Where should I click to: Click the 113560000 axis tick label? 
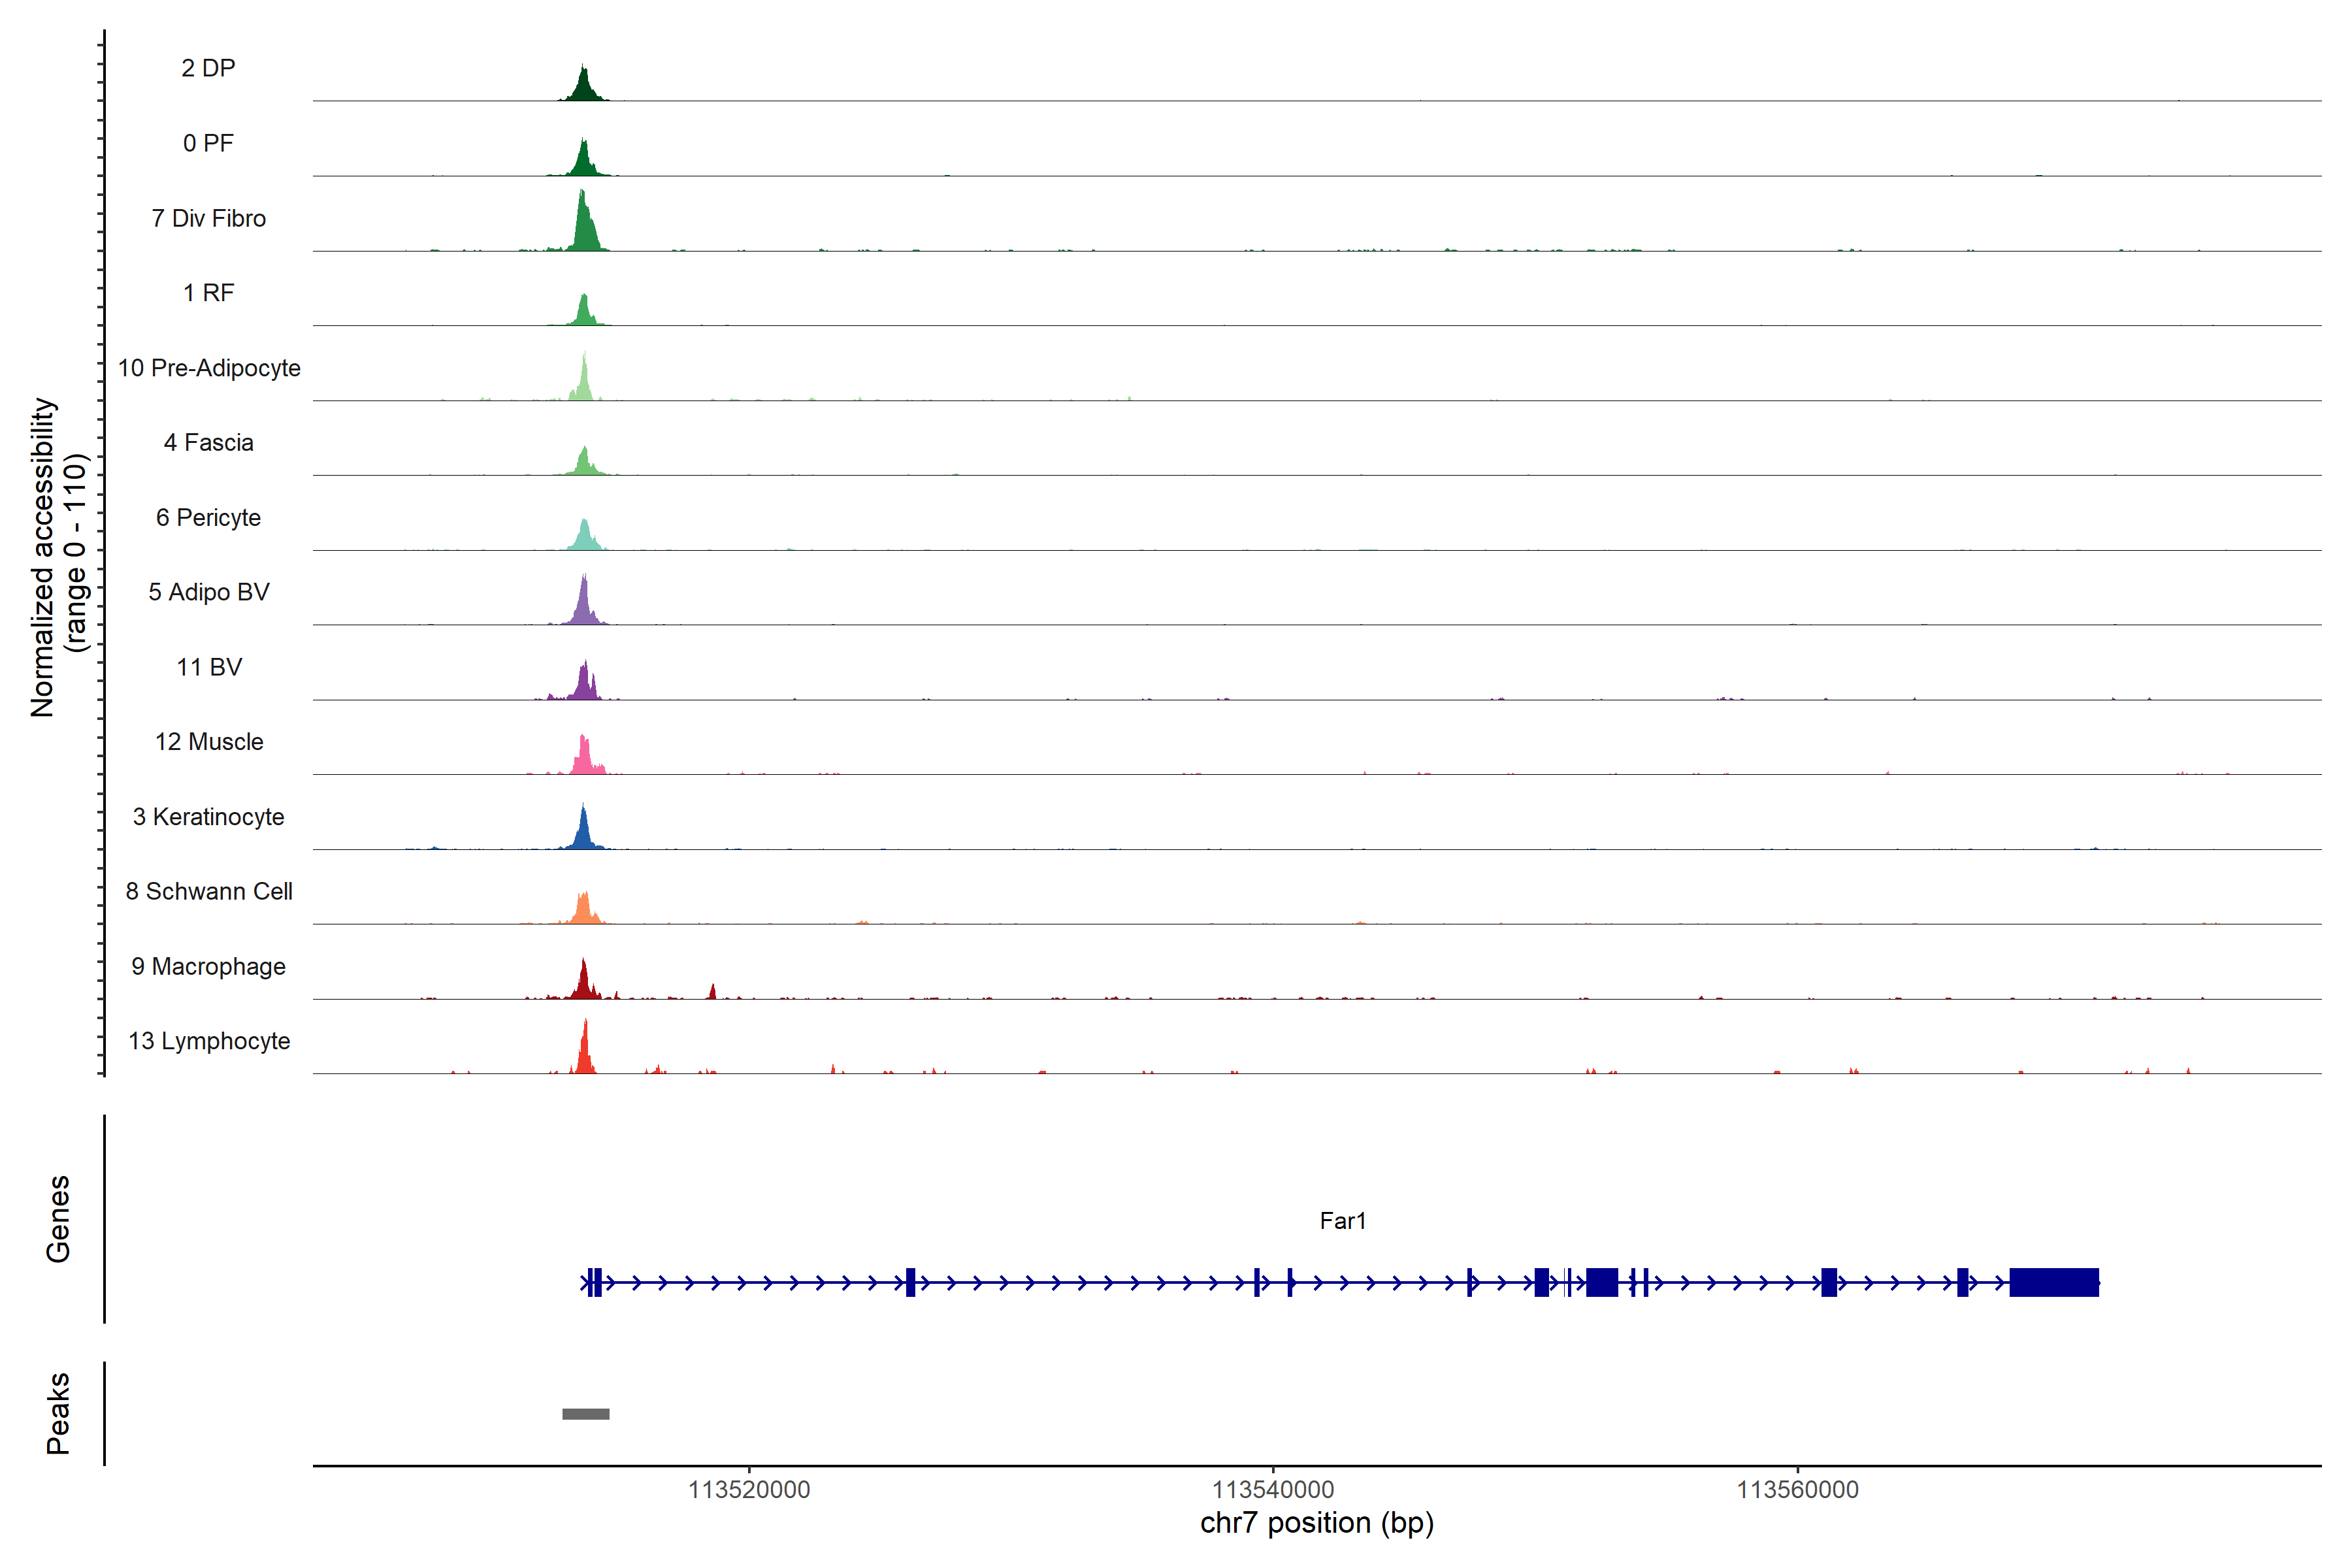[1797, 1490]
